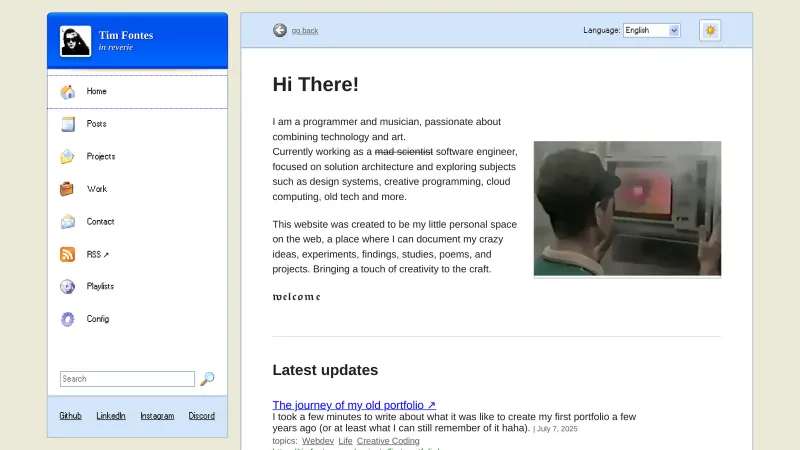Open the Language dropdown
Viewport: 800px width, 450px height.
coord(651,30)
